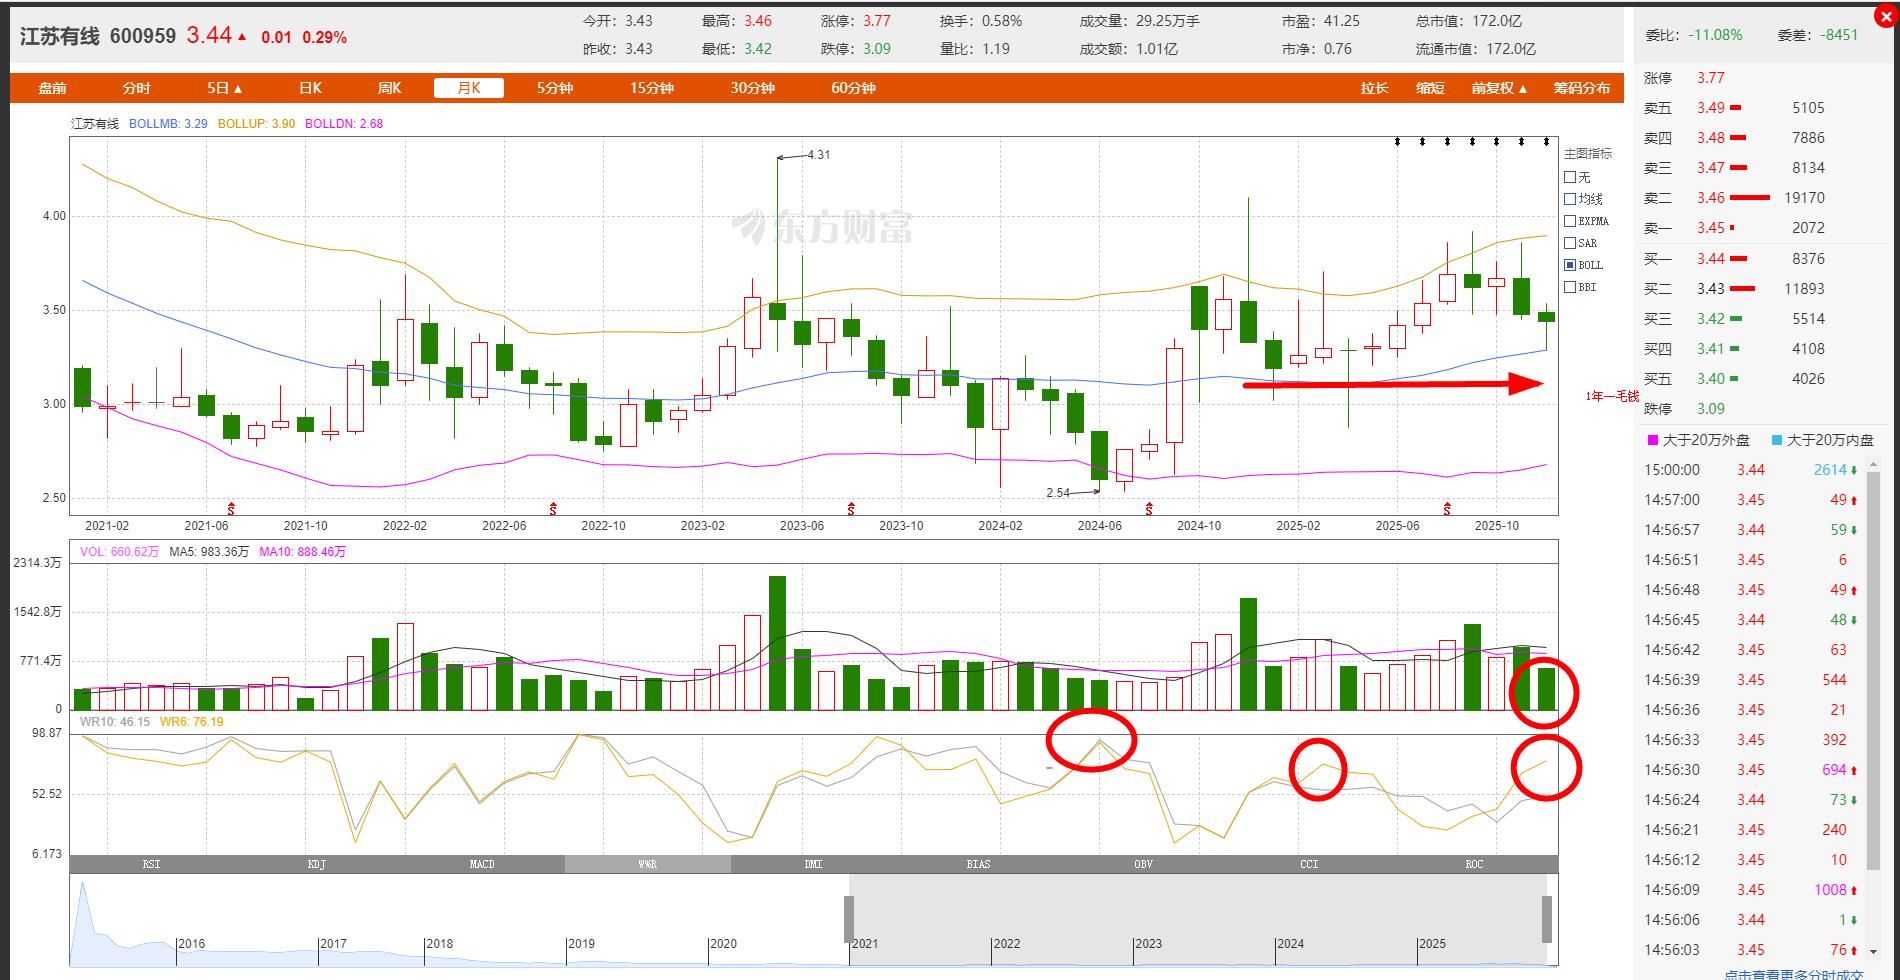Screen dimensions: 1900x980
Task: Click the dividend marker between 2023-06 and 2023-10
Action: pos(851,509)
